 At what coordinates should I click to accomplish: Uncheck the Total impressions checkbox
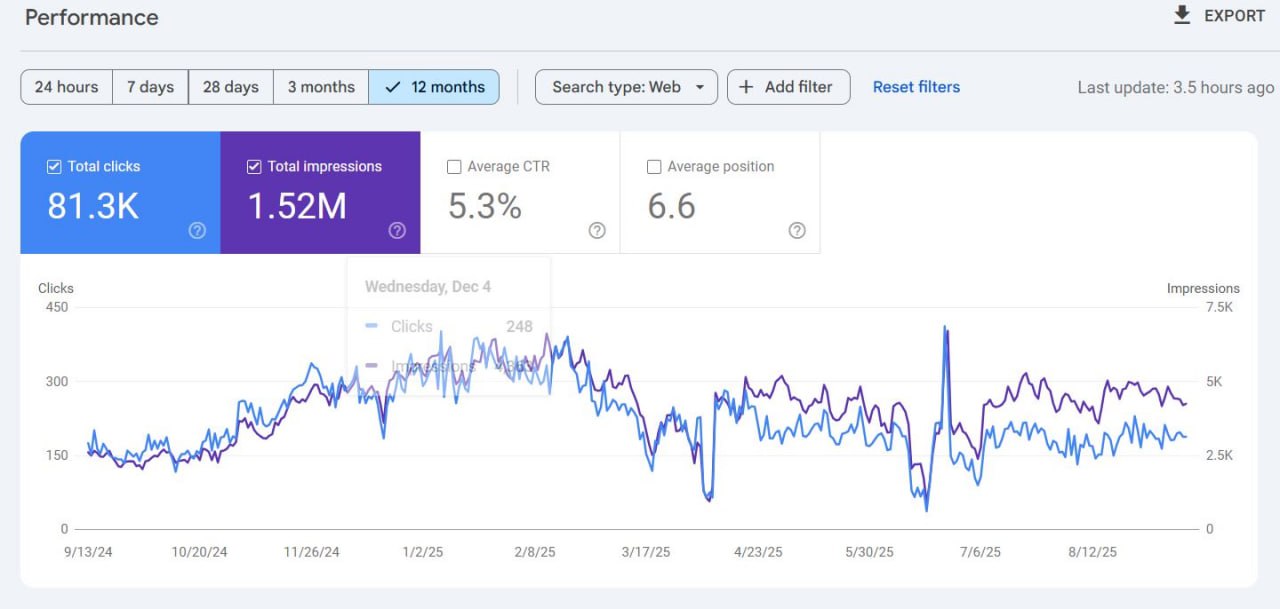(x=254, y=167)
